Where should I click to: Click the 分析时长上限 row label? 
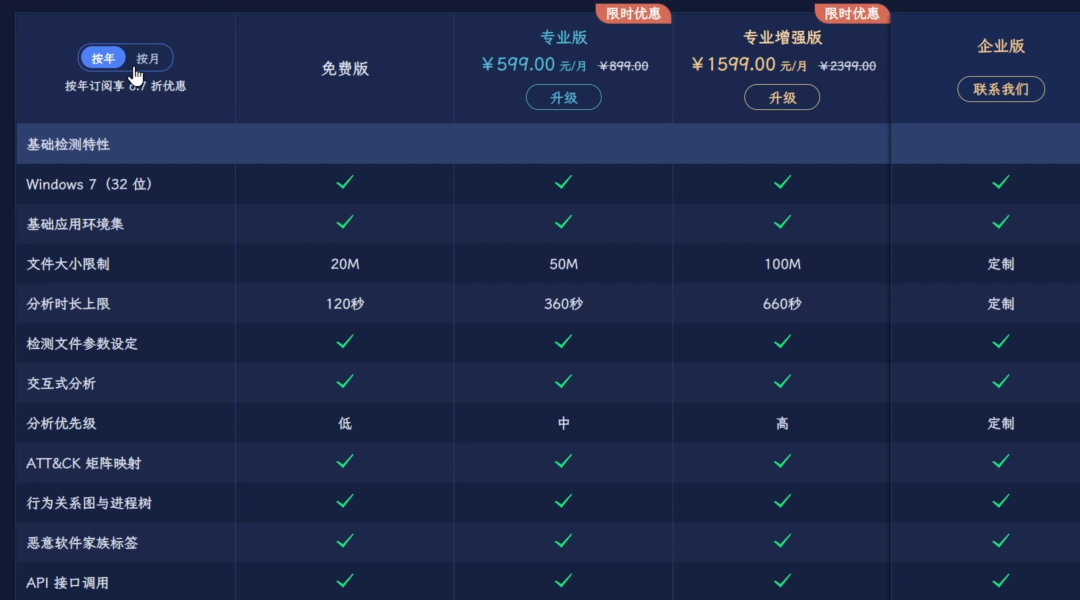68,304
